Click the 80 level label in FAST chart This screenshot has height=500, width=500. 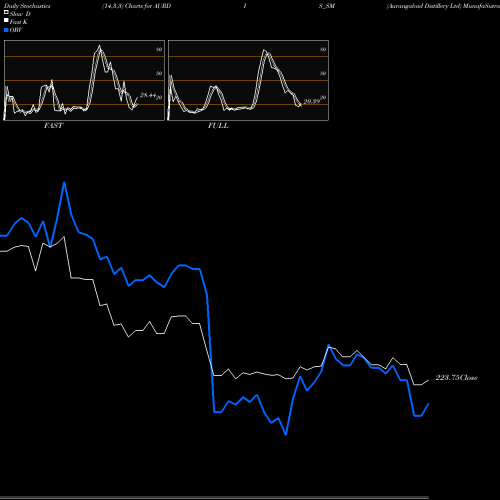pos(159,49)
